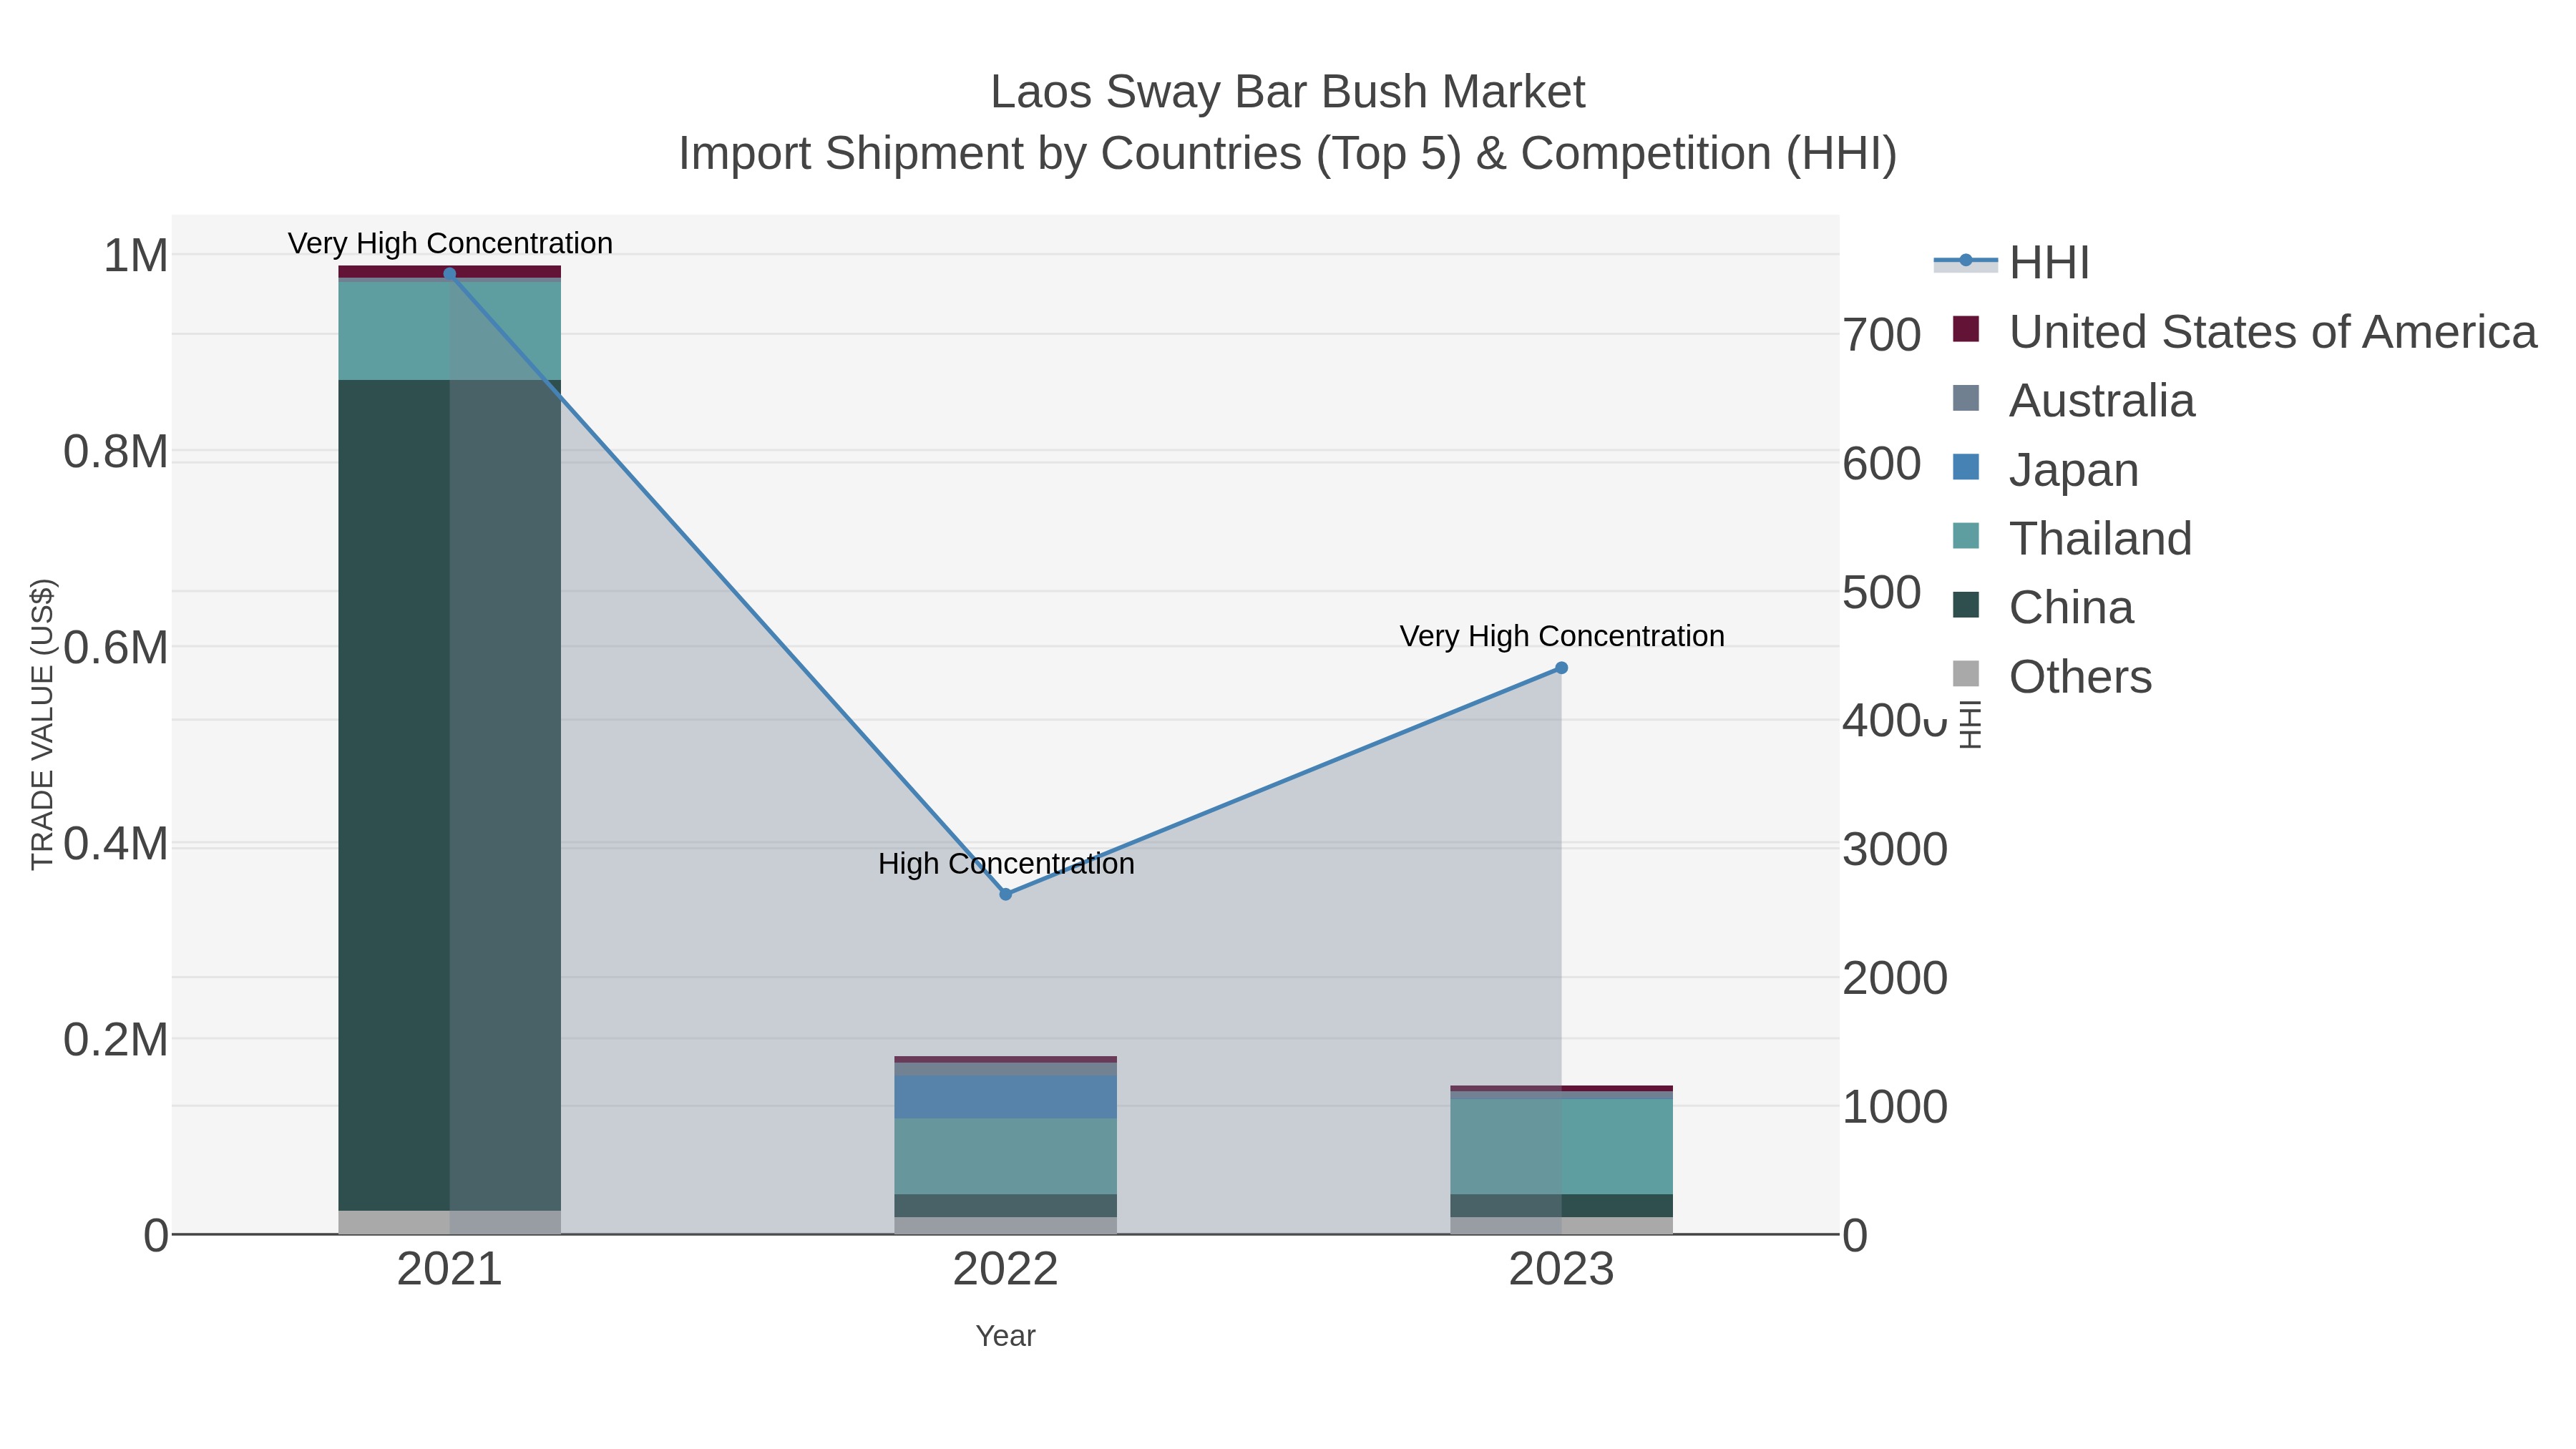Toggle Thailand series in the legend

pos(2072,538)
